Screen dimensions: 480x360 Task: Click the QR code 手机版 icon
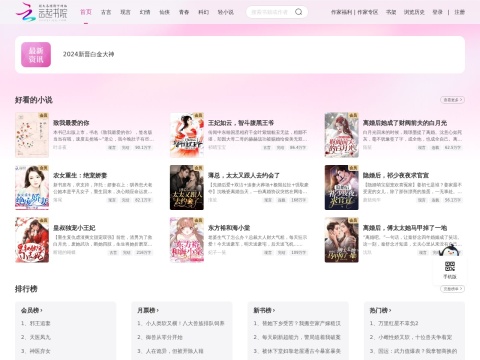click(450, 266)
